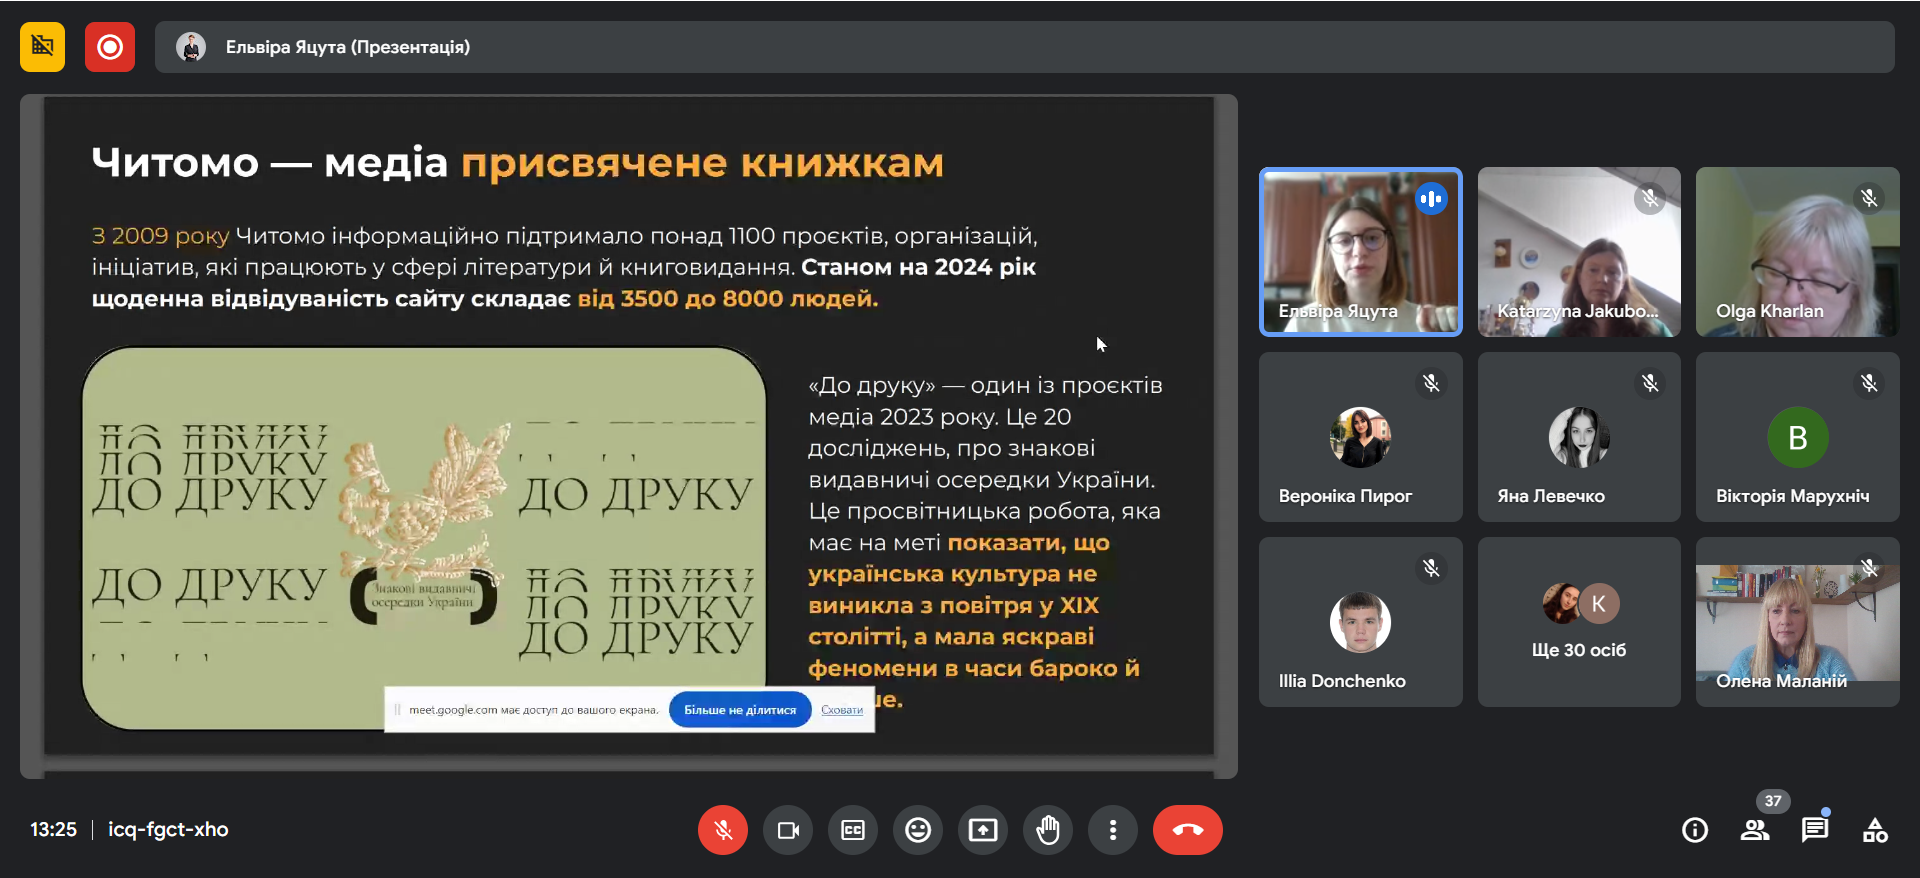The image size is (1920, 878).
Task: Click muted mic icon on Katarzyna's tile
Action: coord(1650,199)
